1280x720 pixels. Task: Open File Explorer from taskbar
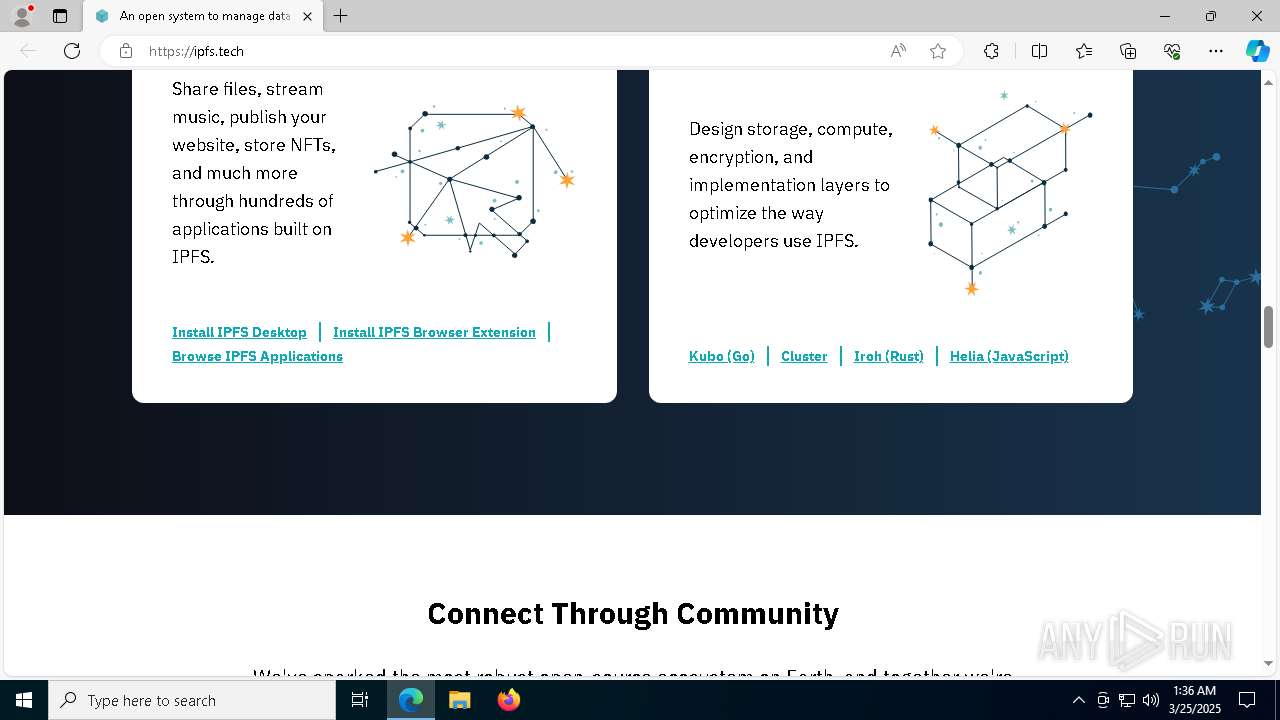(459, 700)
